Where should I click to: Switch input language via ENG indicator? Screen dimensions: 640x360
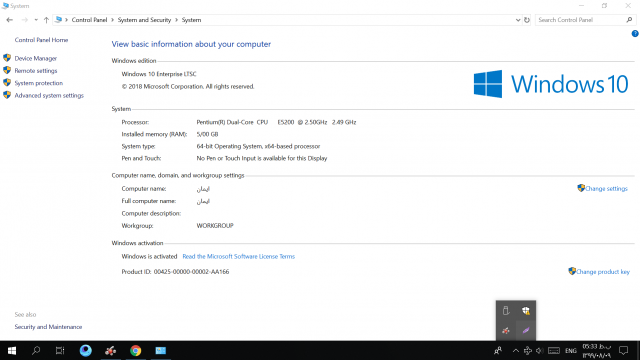[x=571, y=351]
